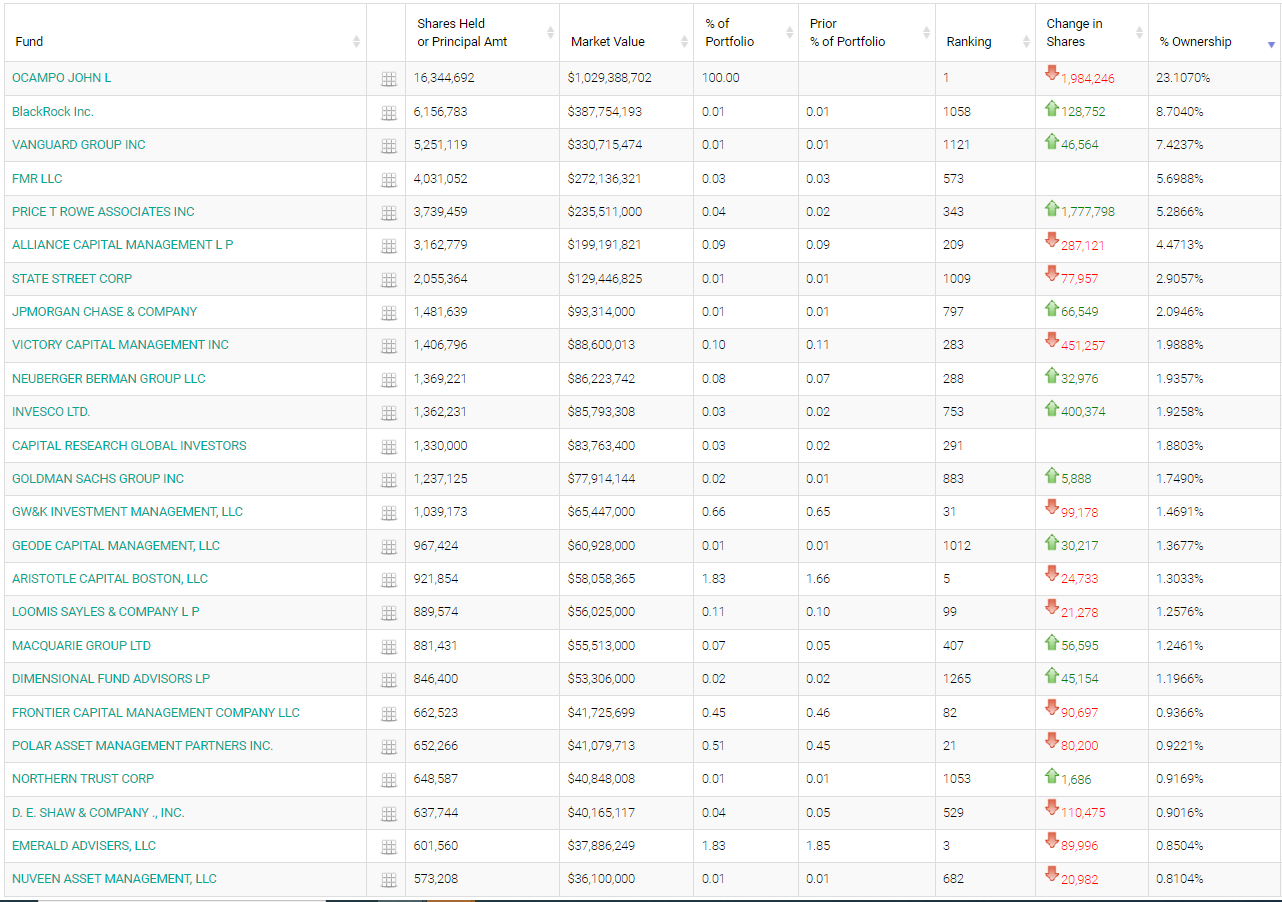The height and width of the screenshot is (902, 1282).
Task: Open D. E. SHAW & COMPANY link
Action: 98,813
